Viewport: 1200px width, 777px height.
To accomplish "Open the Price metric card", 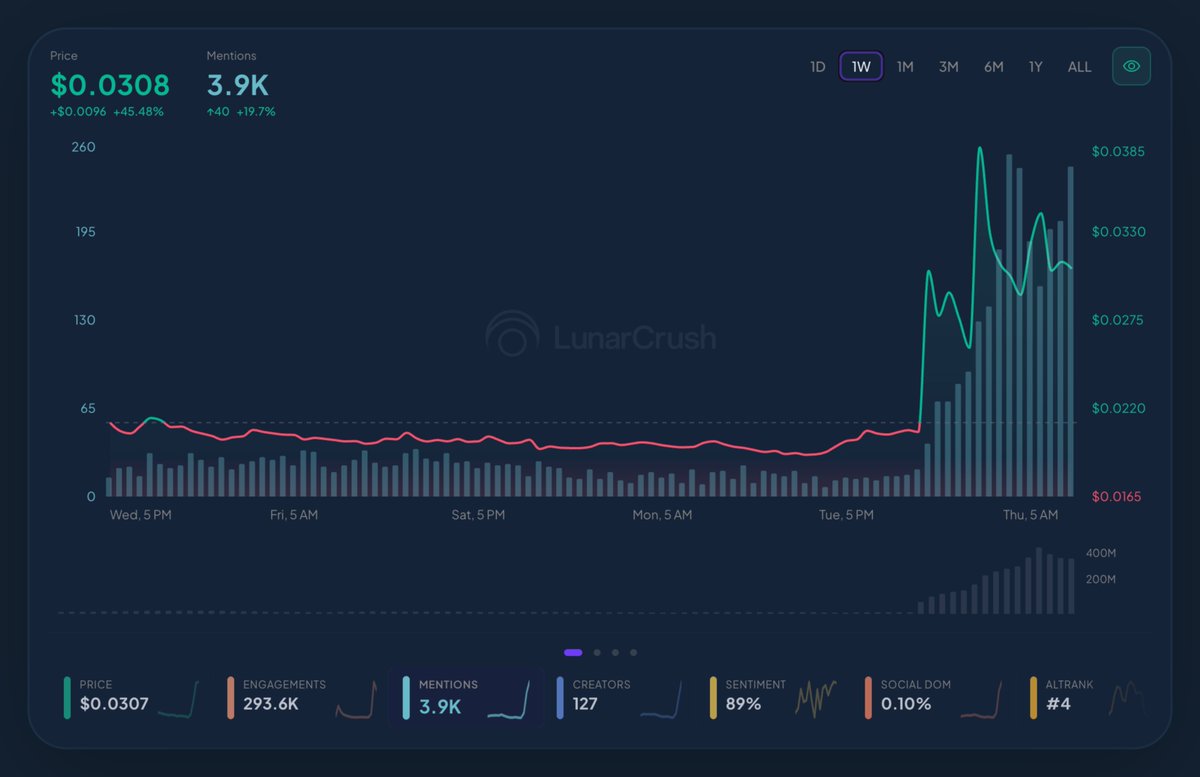I will click(130, 696).
